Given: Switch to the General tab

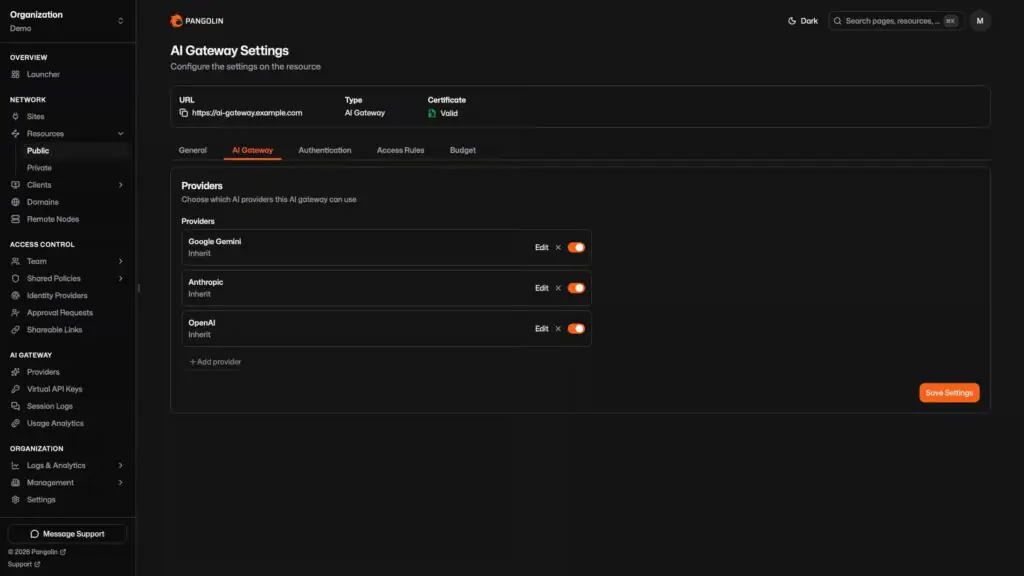Looking at the screenshot, I should pyautogui.click(x=193, y=150).
